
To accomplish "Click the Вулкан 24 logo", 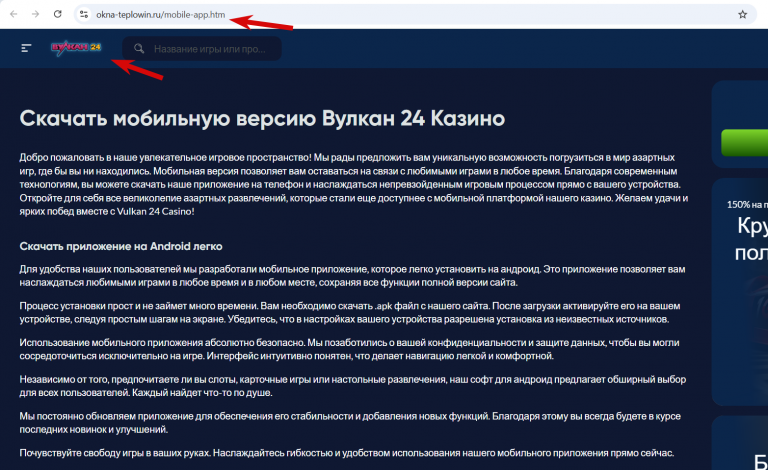I will click(x=76, y=48).
